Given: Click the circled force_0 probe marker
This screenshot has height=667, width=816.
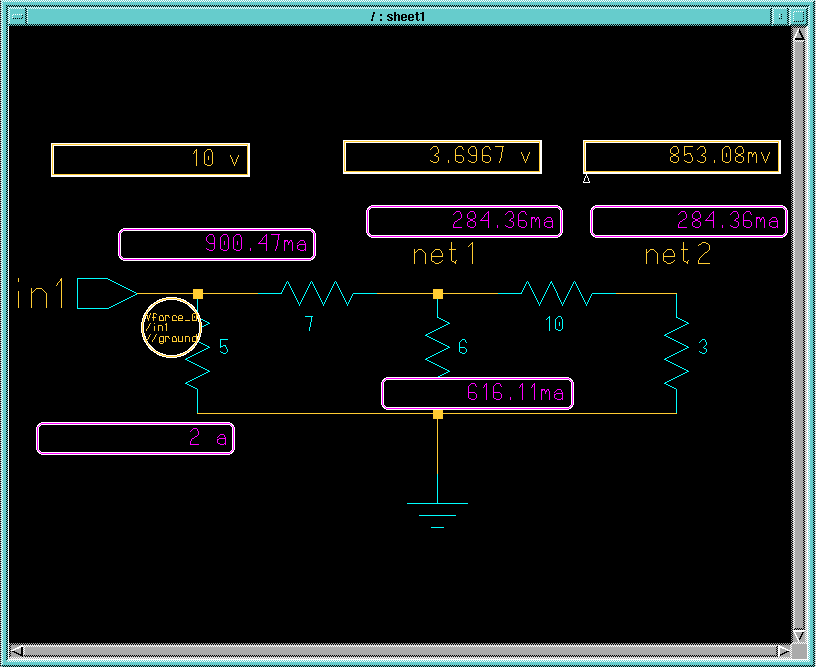Looking at the screenshot, I should click(171, 327).
